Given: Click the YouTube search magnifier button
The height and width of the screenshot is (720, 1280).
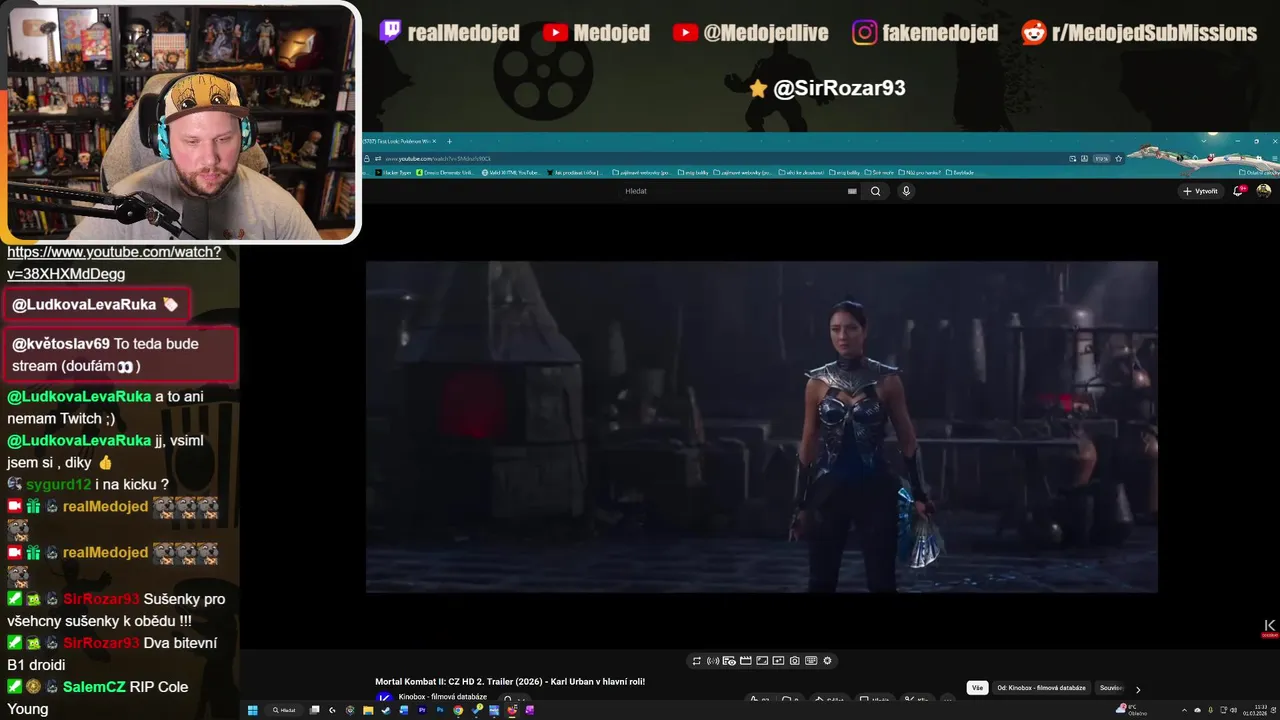Looking at the screenshot, I should click(875, 191).
